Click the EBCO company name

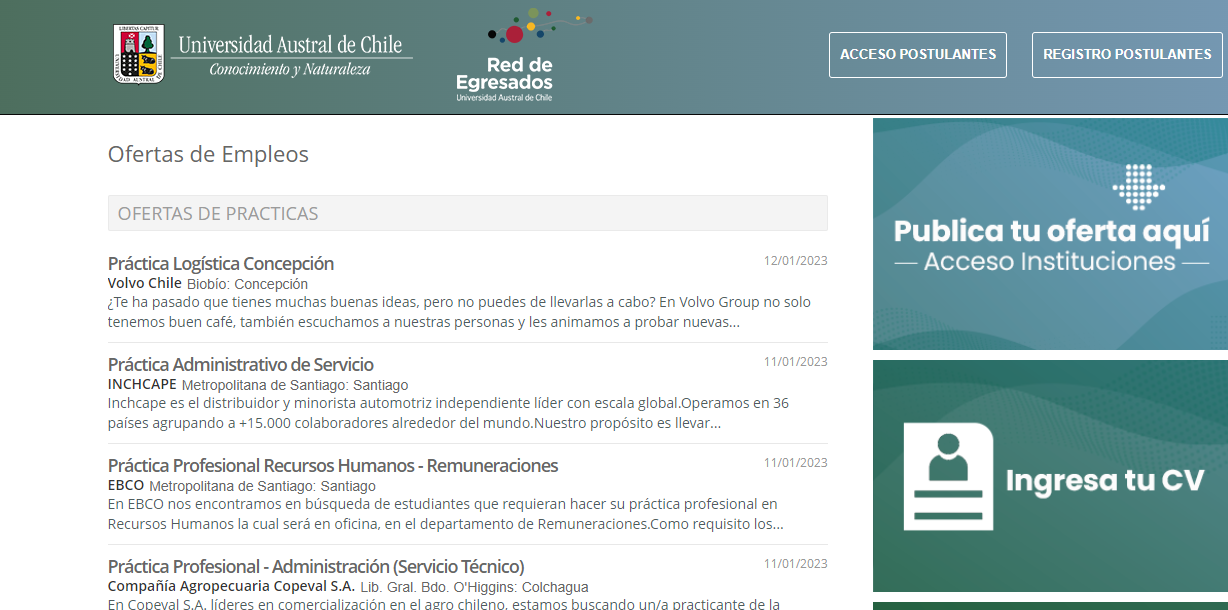[x=126, y=485]
